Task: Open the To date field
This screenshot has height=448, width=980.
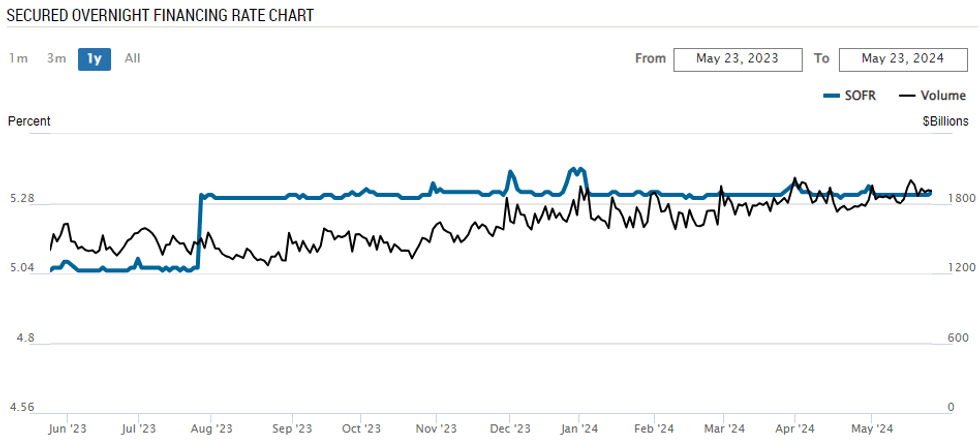Action: 902,58
